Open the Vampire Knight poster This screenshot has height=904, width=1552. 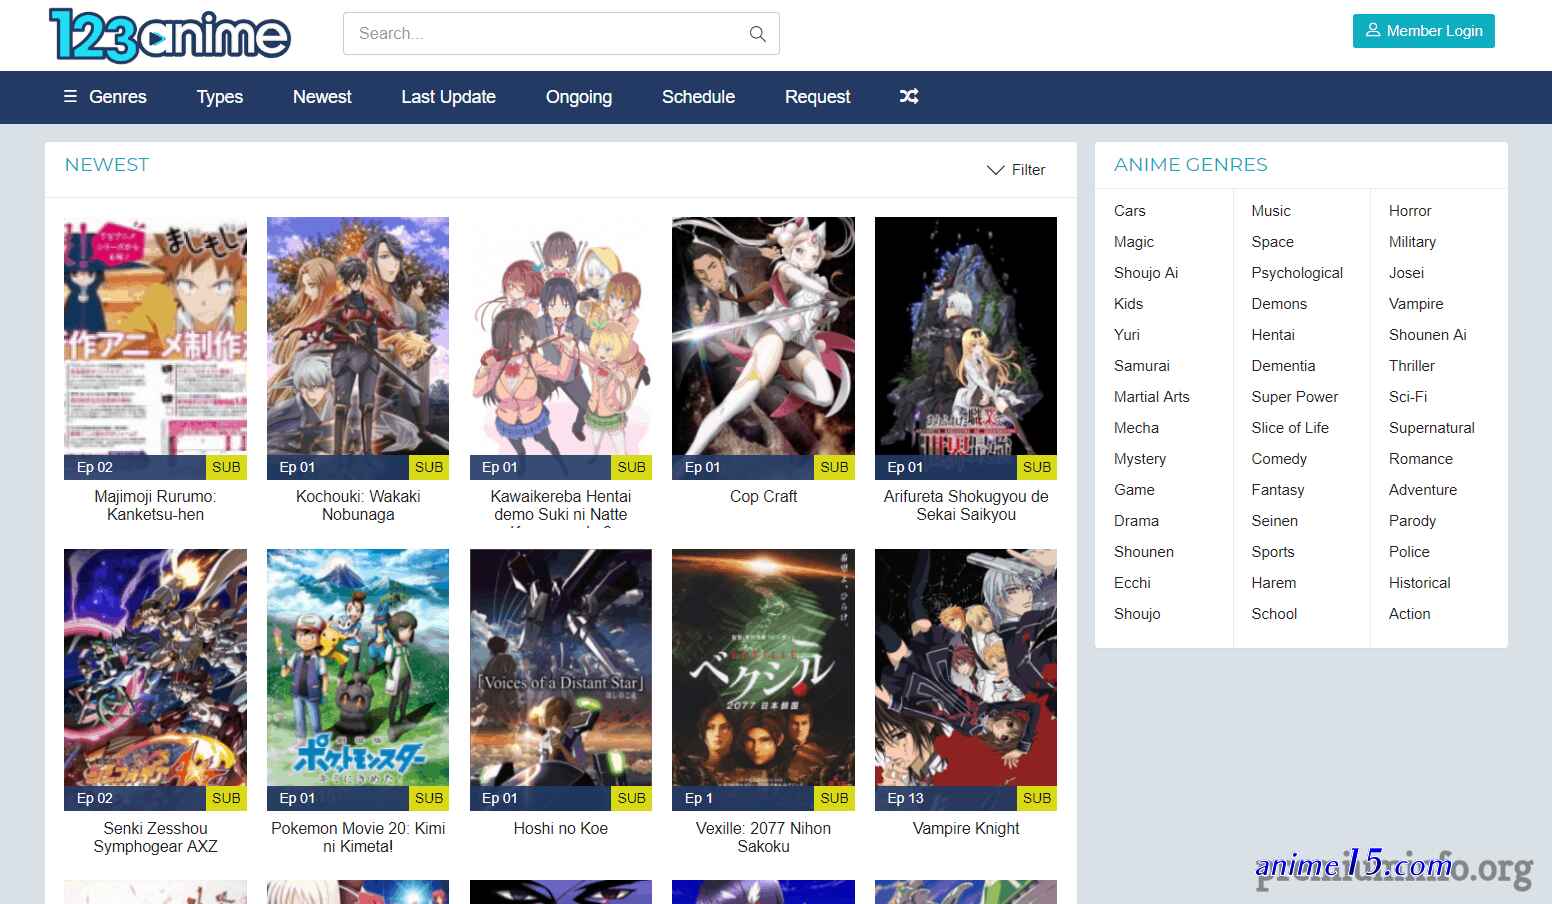(966, 680)
